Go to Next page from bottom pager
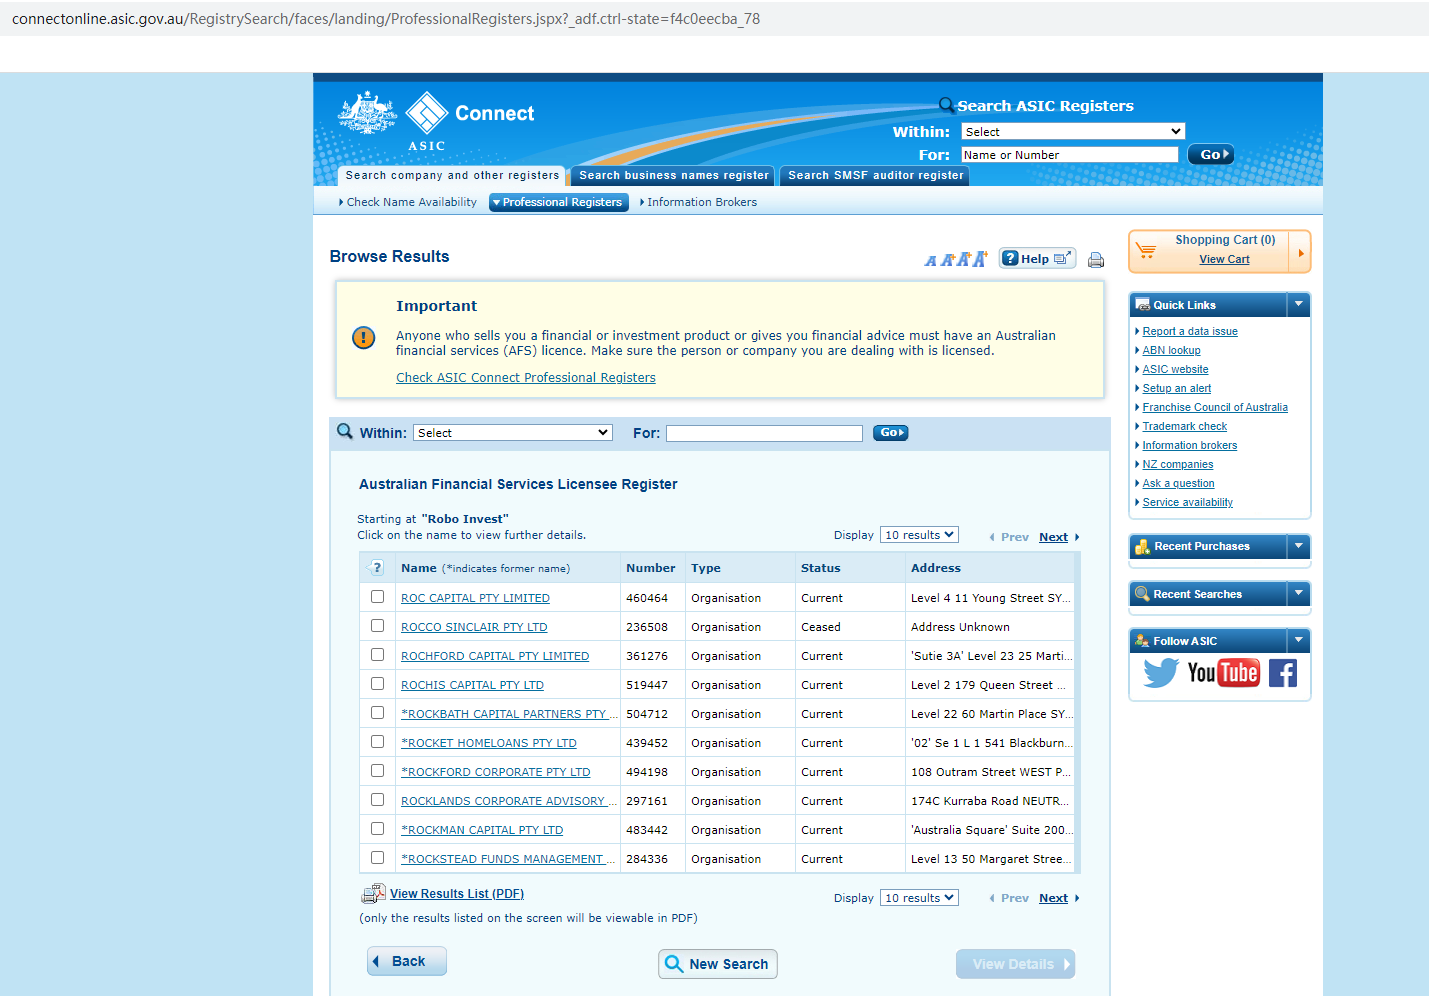This screenshot has width=1429, height=996. (1053, 898)
